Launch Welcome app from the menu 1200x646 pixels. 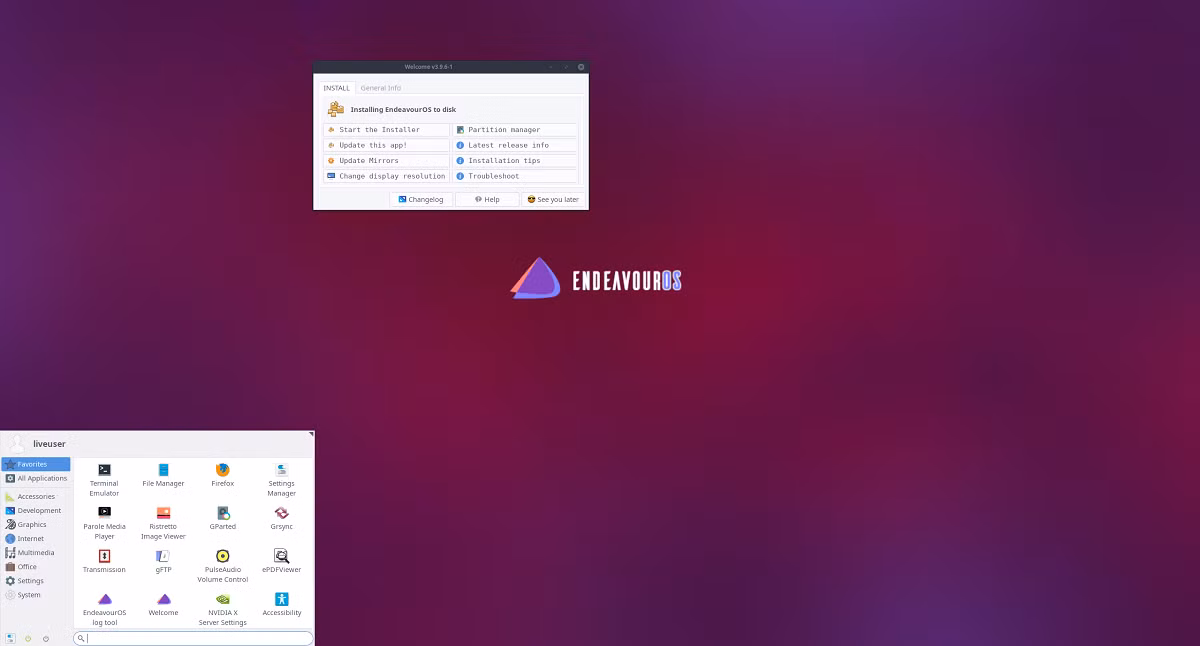(x=163, y=604)
